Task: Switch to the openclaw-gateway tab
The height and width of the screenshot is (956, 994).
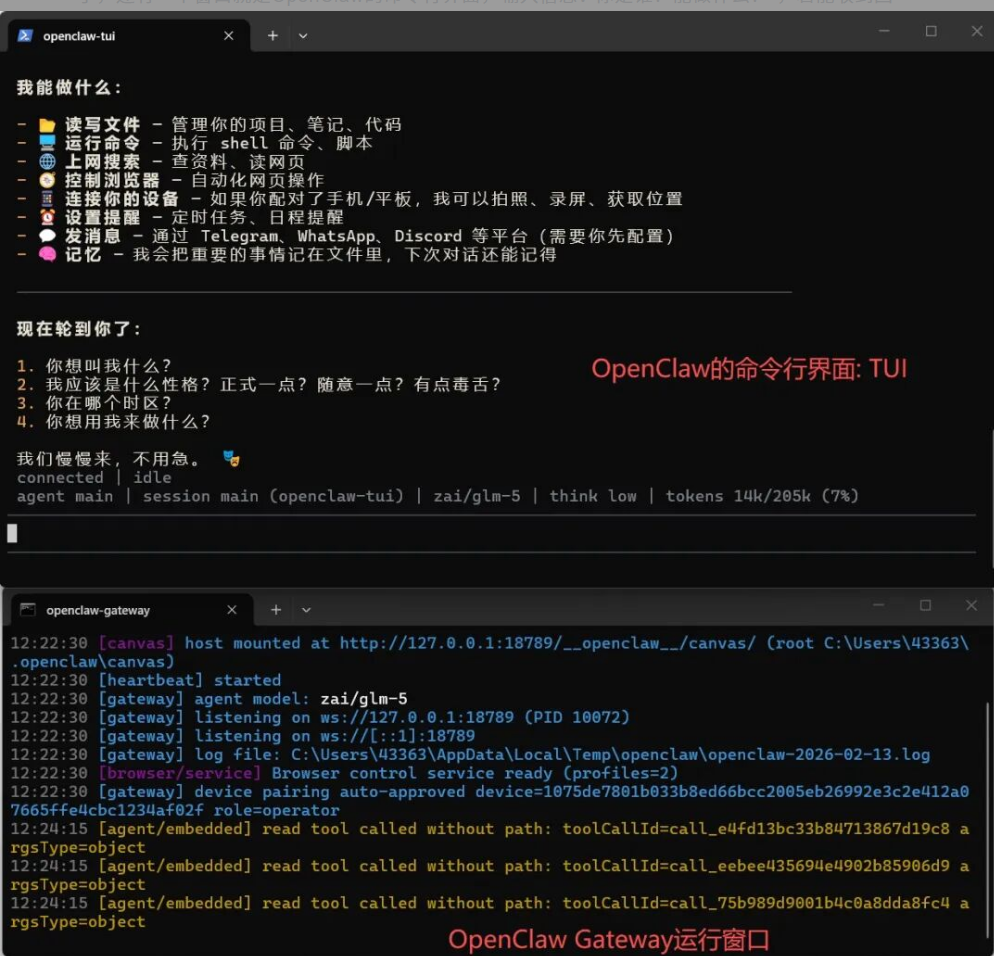Action: point(132,610)
